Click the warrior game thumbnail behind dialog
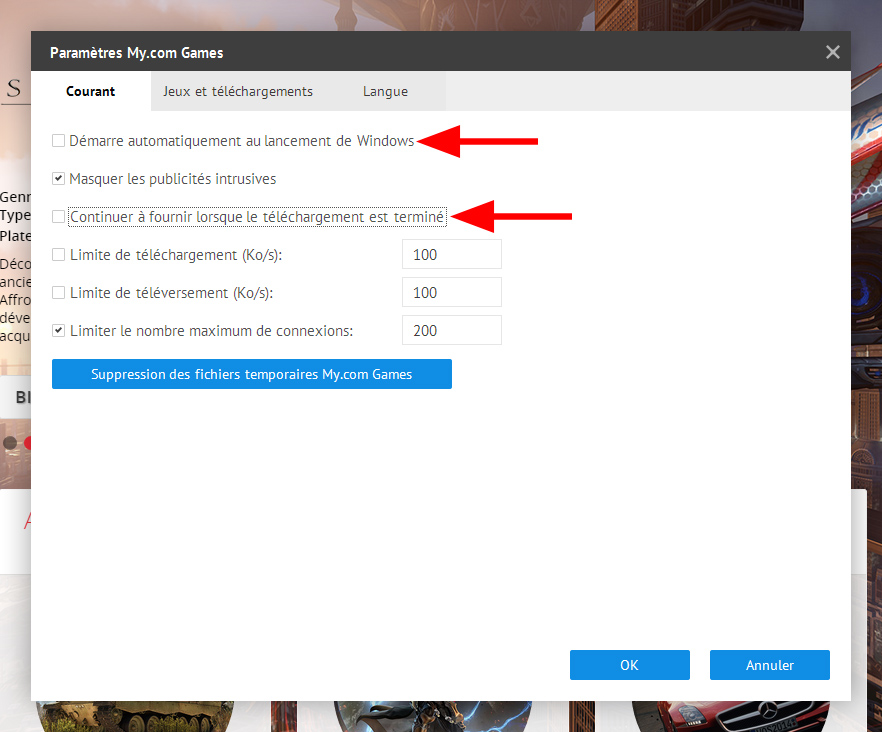Screen dimensions: 882x732 coord(433,716)
